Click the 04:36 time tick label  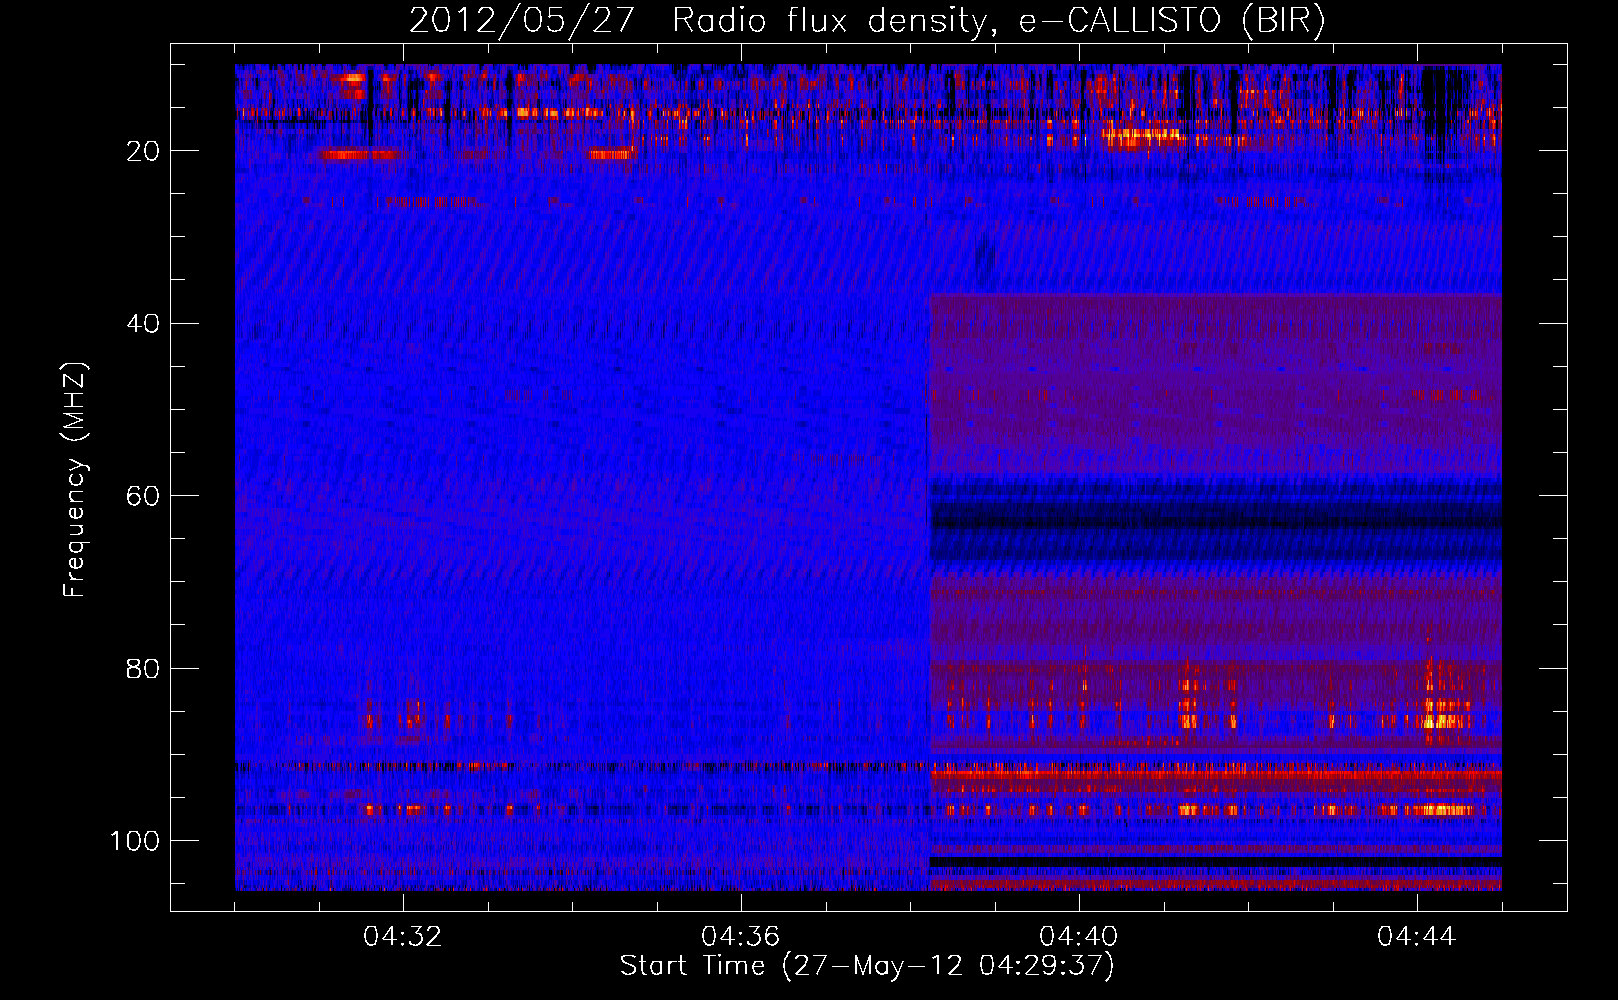coord(740,937)
